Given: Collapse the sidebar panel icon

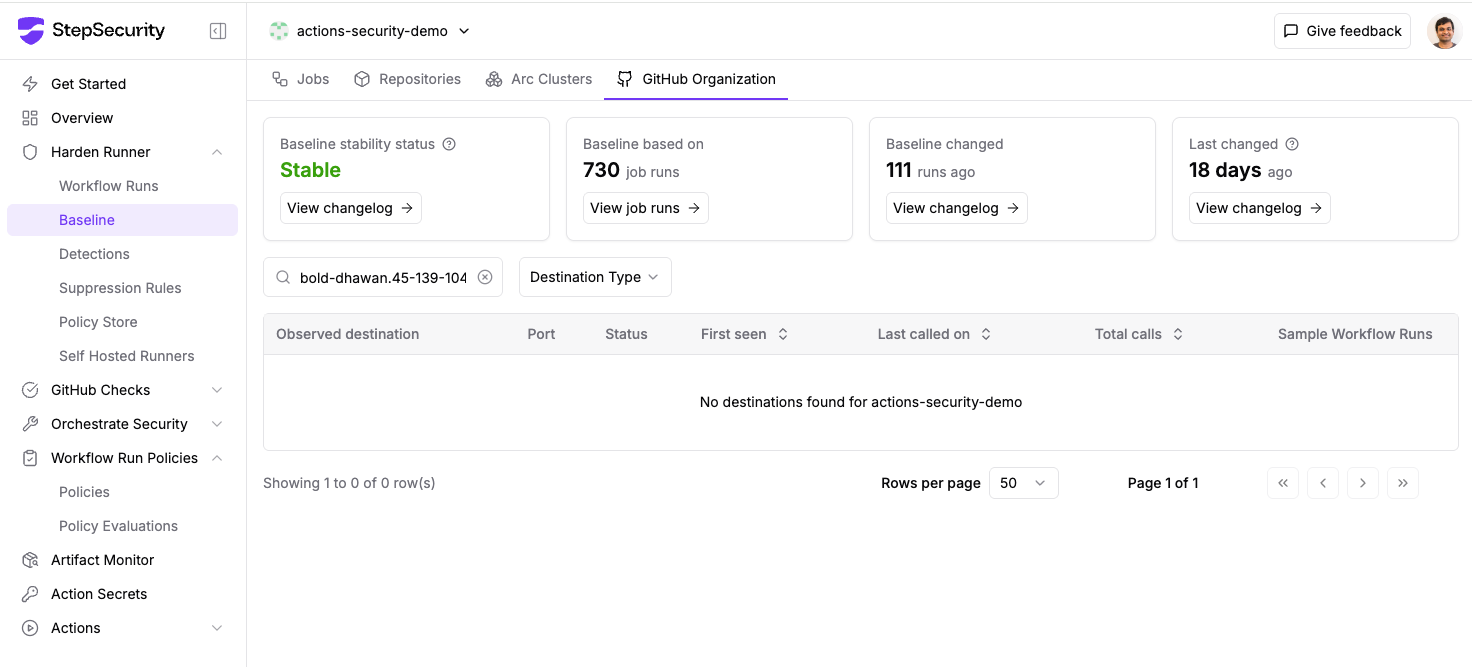Looking at the screenshot, I should click(217, 31).
